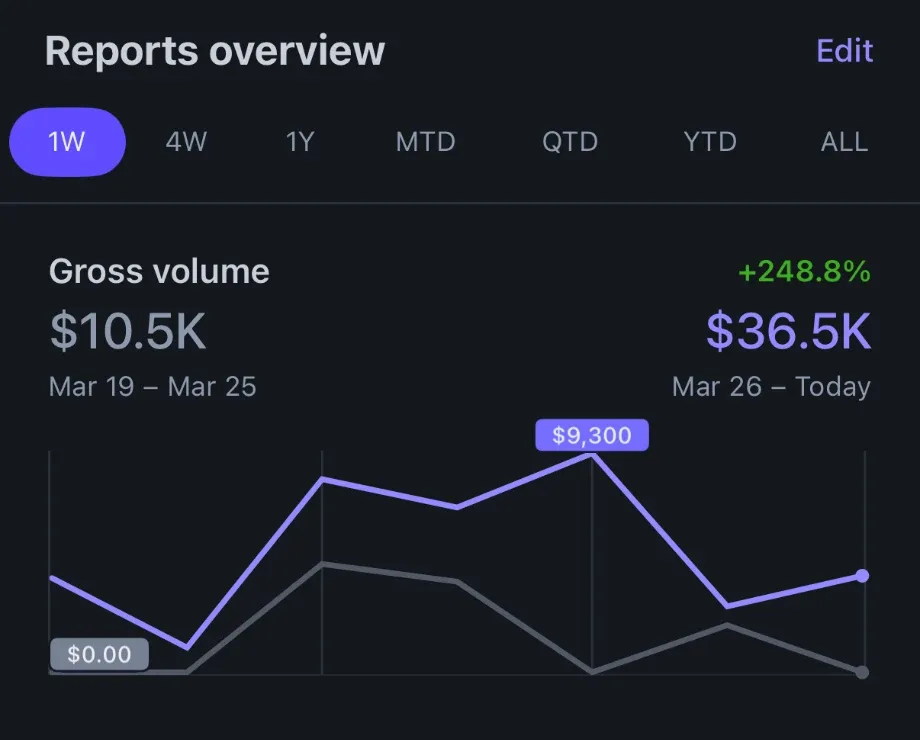Click the gray line's end data point
The image size is (920, 740).
(x=862, y=672)
